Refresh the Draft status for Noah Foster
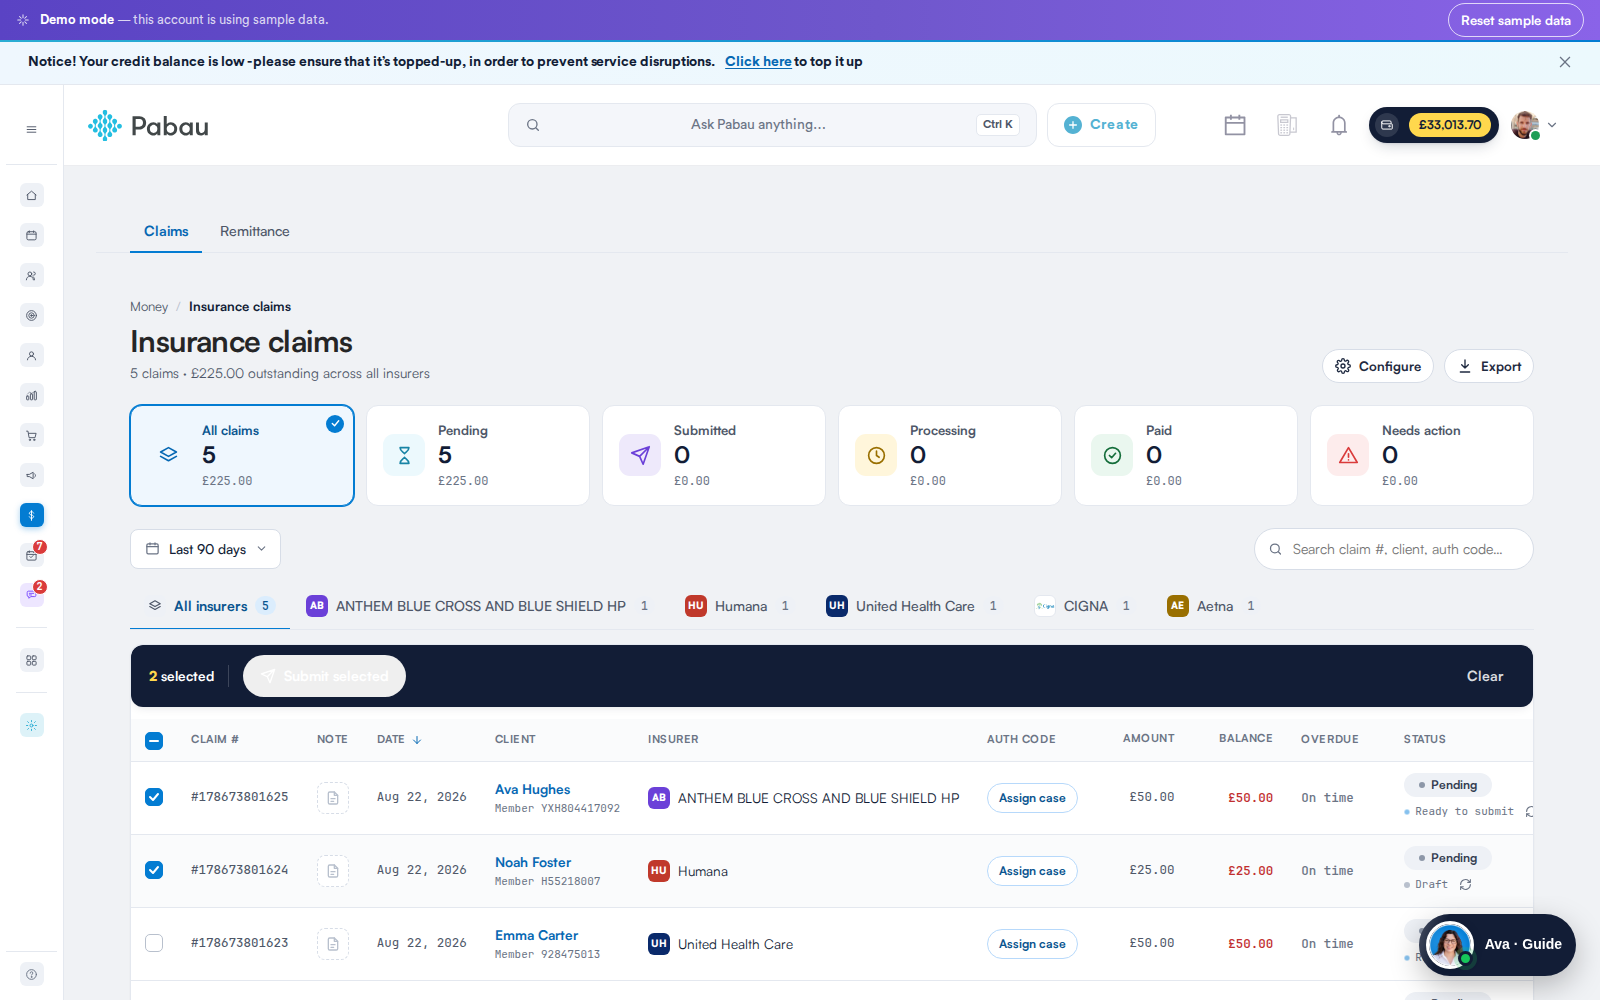Image resolution: width=1600 pixels, height=1000 pixels. 1465,884
